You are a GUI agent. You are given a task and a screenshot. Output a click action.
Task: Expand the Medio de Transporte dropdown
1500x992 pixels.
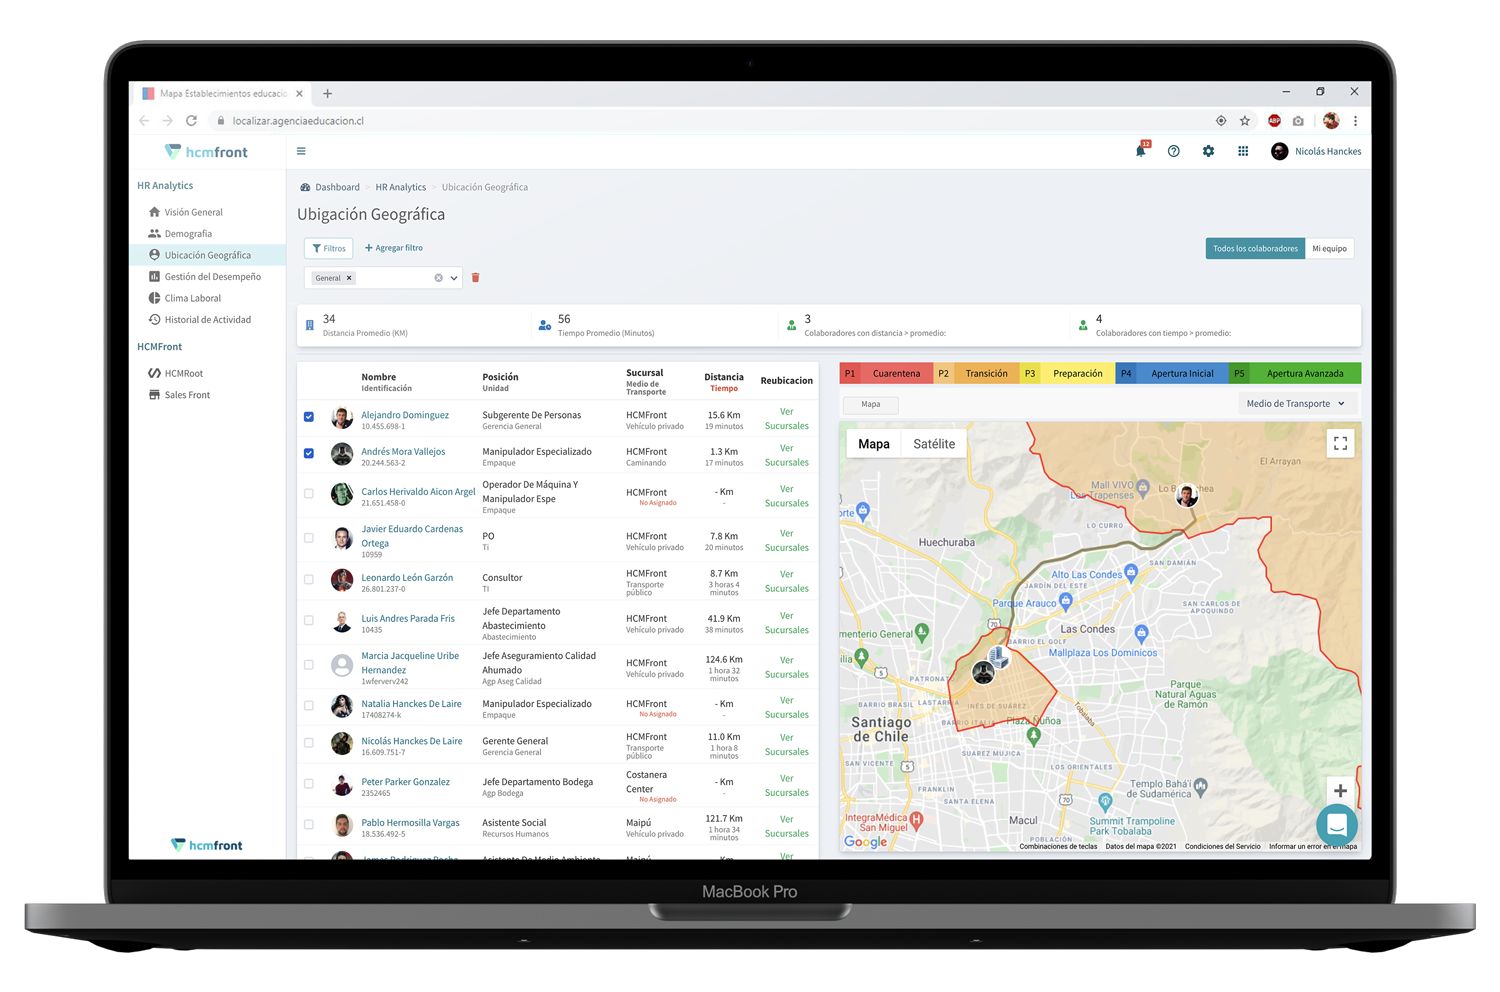1295,404
